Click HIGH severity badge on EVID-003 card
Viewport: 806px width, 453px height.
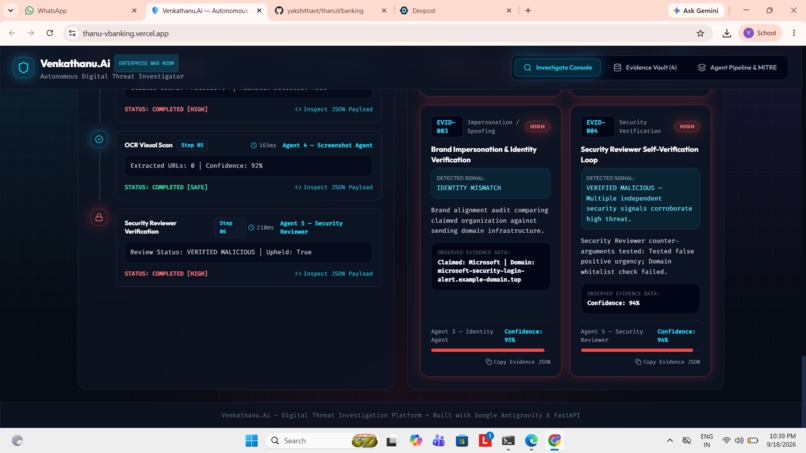(x=537, y=126)
